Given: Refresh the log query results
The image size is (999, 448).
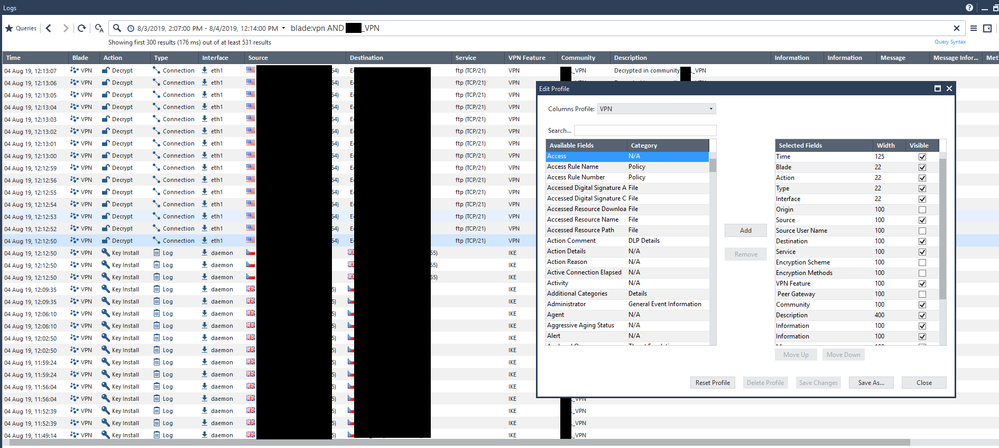Looking at the screenshot, I should click(82, 29).
